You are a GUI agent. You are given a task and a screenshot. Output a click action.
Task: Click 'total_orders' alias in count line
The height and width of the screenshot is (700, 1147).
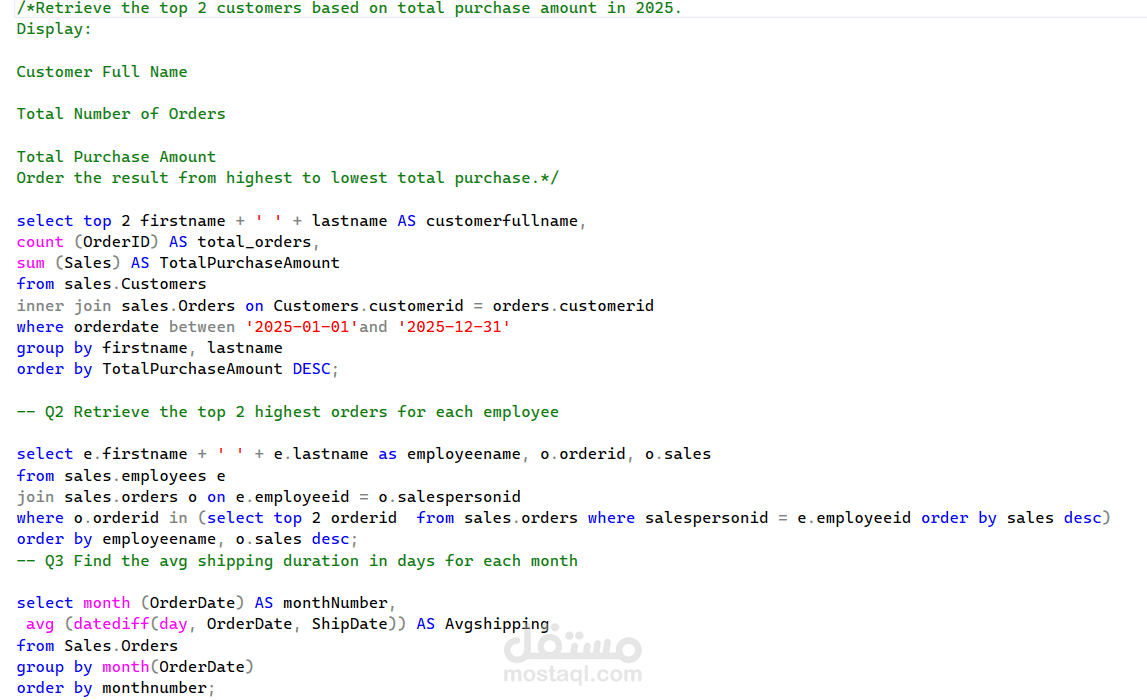[x=254, y=242]
